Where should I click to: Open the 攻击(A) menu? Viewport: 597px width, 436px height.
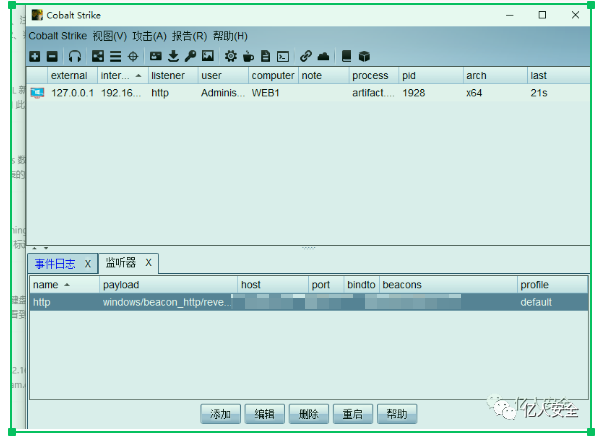149,36
